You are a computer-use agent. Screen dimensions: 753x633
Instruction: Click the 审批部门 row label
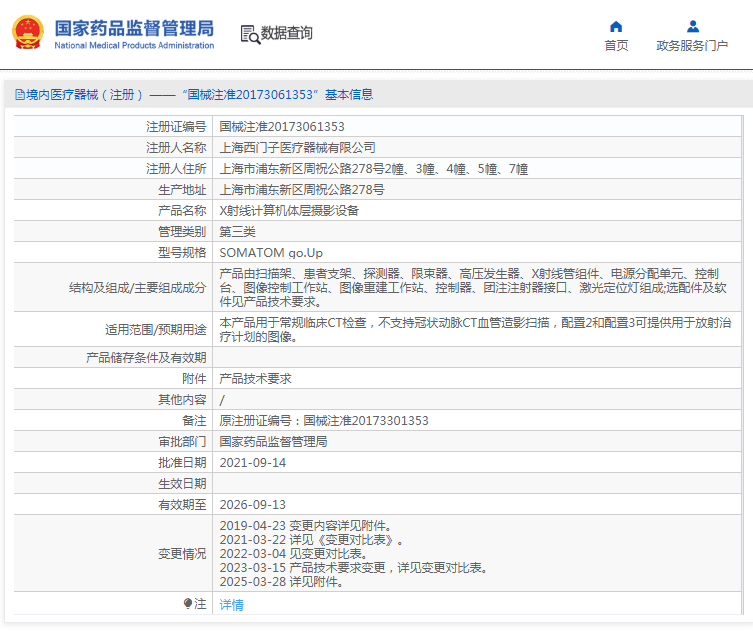click(182, 442)
